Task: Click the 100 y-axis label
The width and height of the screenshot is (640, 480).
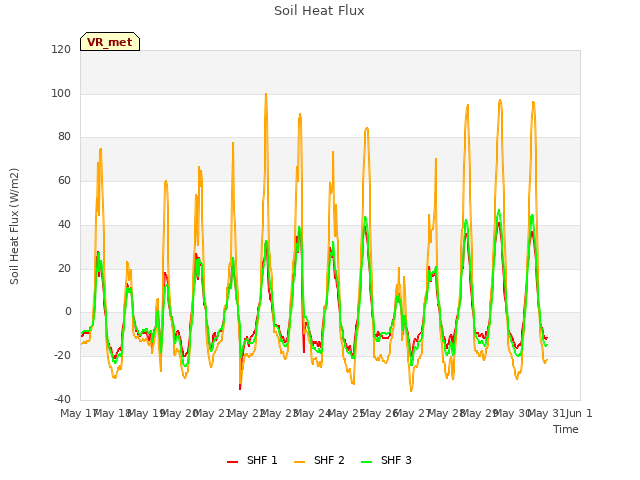Action: coord(61,93)
